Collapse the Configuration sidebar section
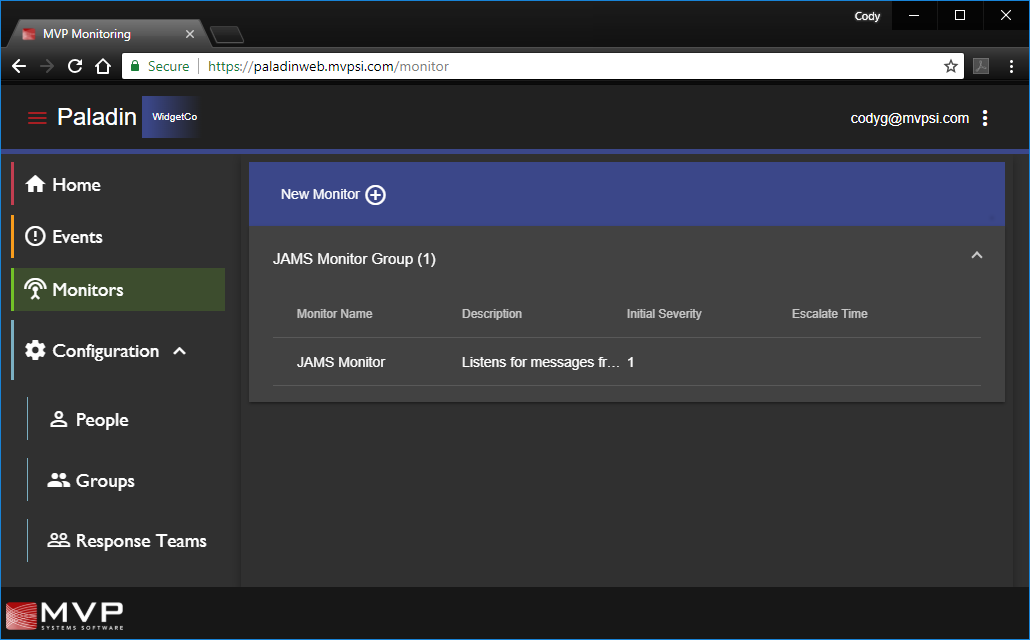This screenshot has width=1030, height=640. [x=180, y=351]
